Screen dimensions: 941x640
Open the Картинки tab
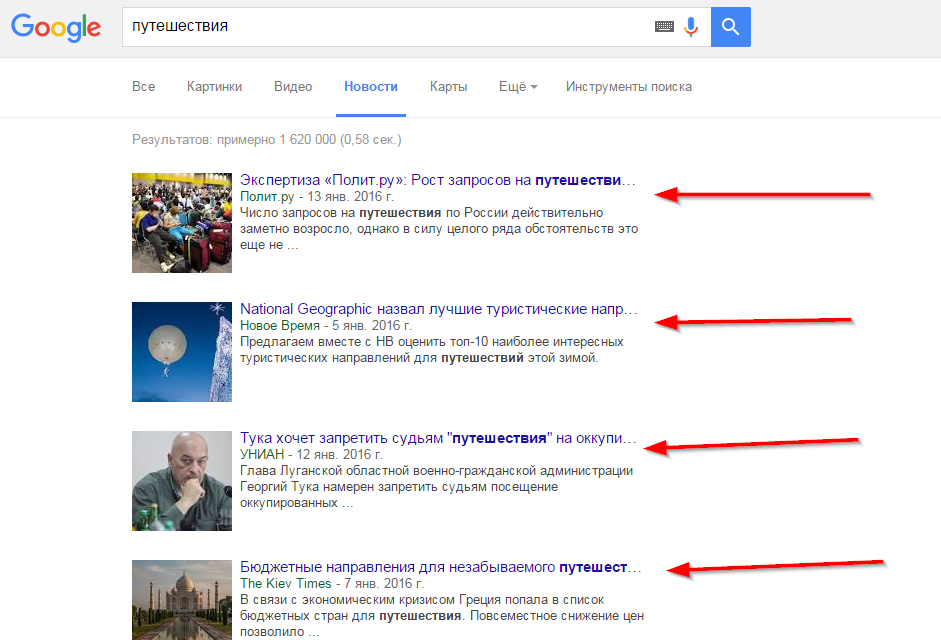214,86
